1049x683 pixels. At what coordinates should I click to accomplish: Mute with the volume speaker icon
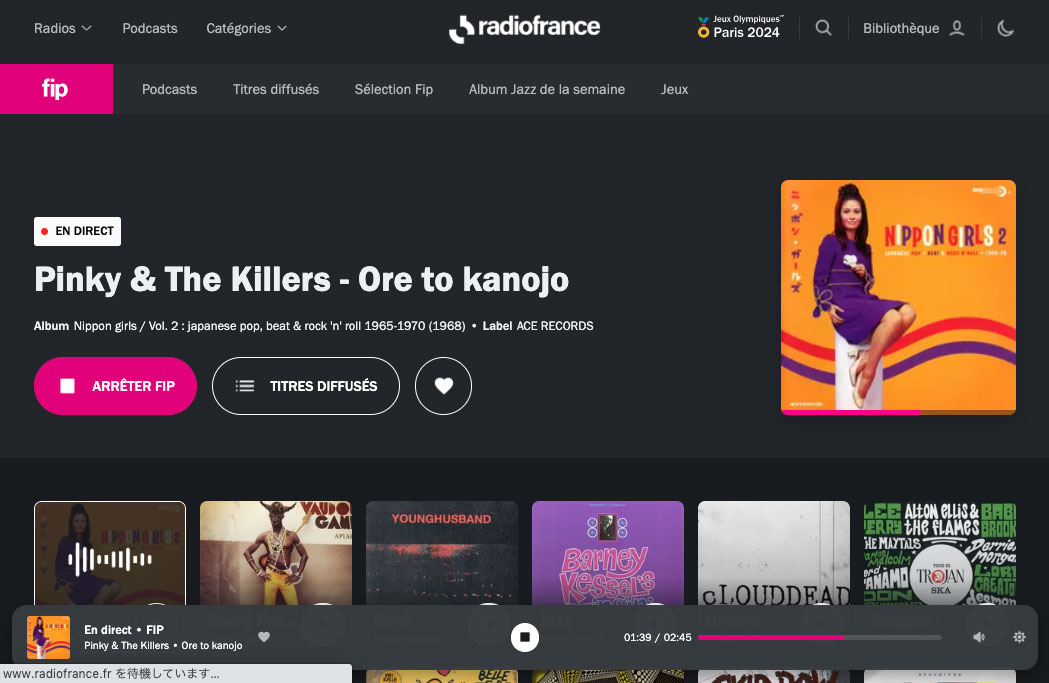(979, 637)
